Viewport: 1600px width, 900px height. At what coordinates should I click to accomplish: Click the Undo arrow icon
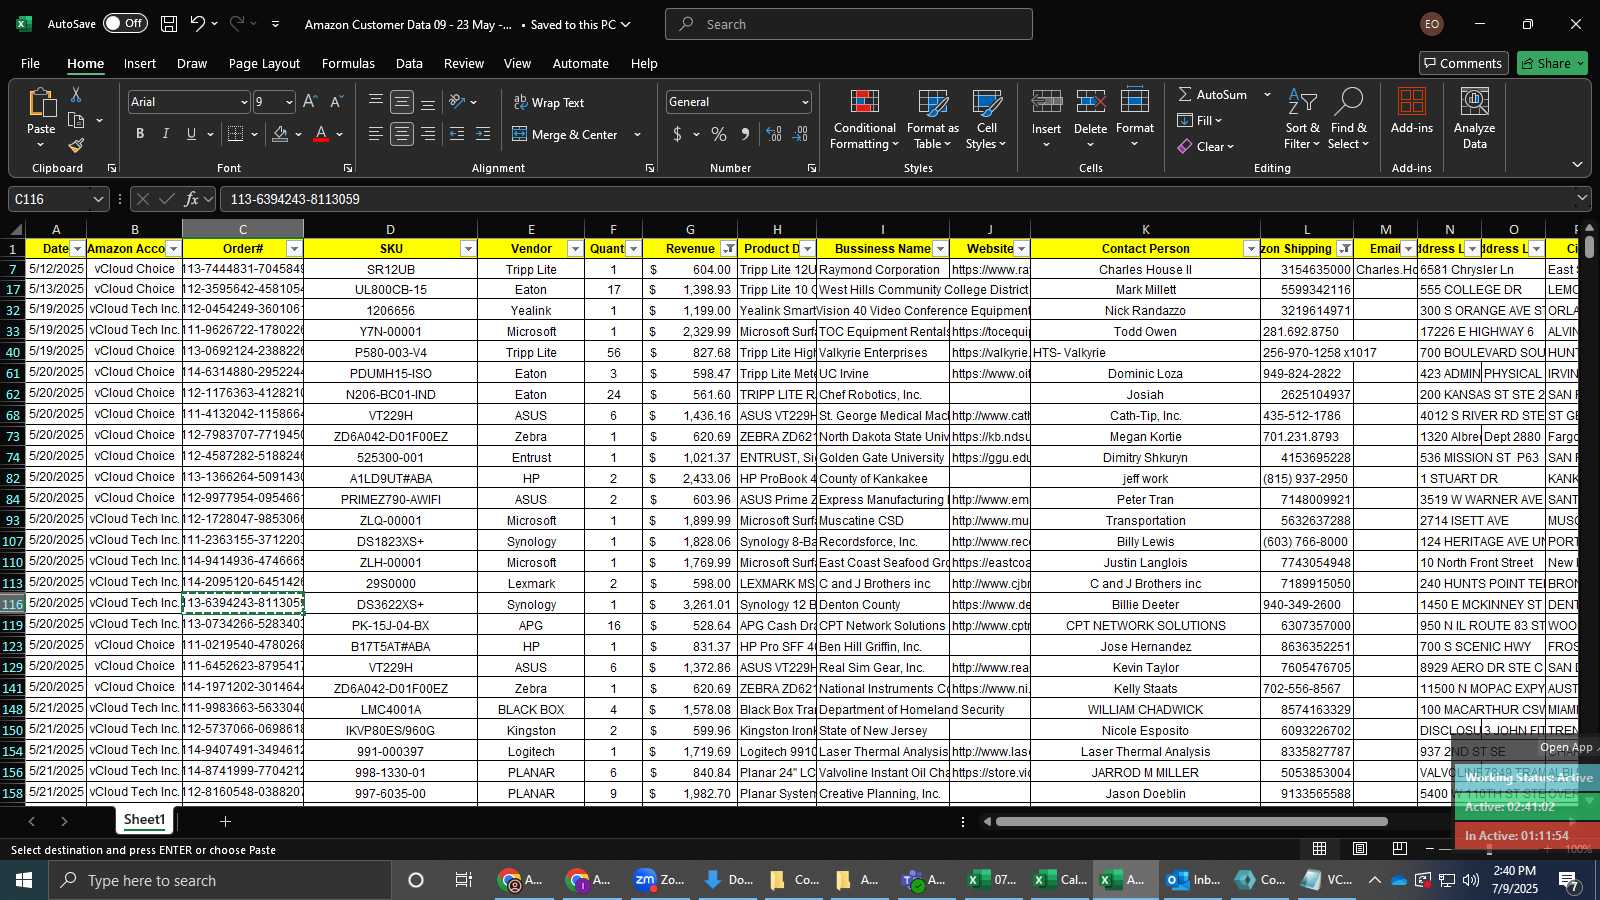198,24
